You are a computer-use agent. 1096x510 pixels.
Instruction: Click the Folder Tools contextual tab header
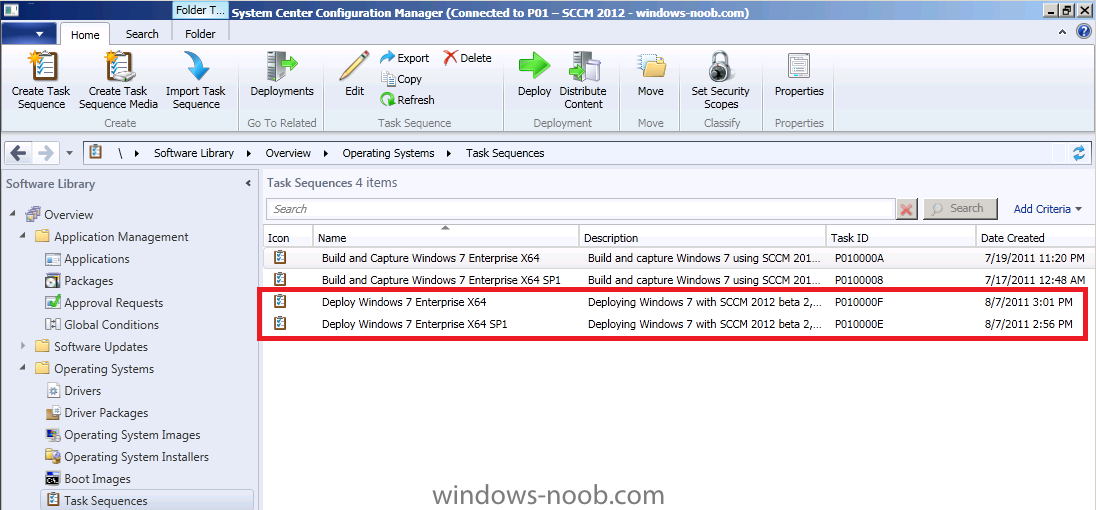[x=200, y=10]
